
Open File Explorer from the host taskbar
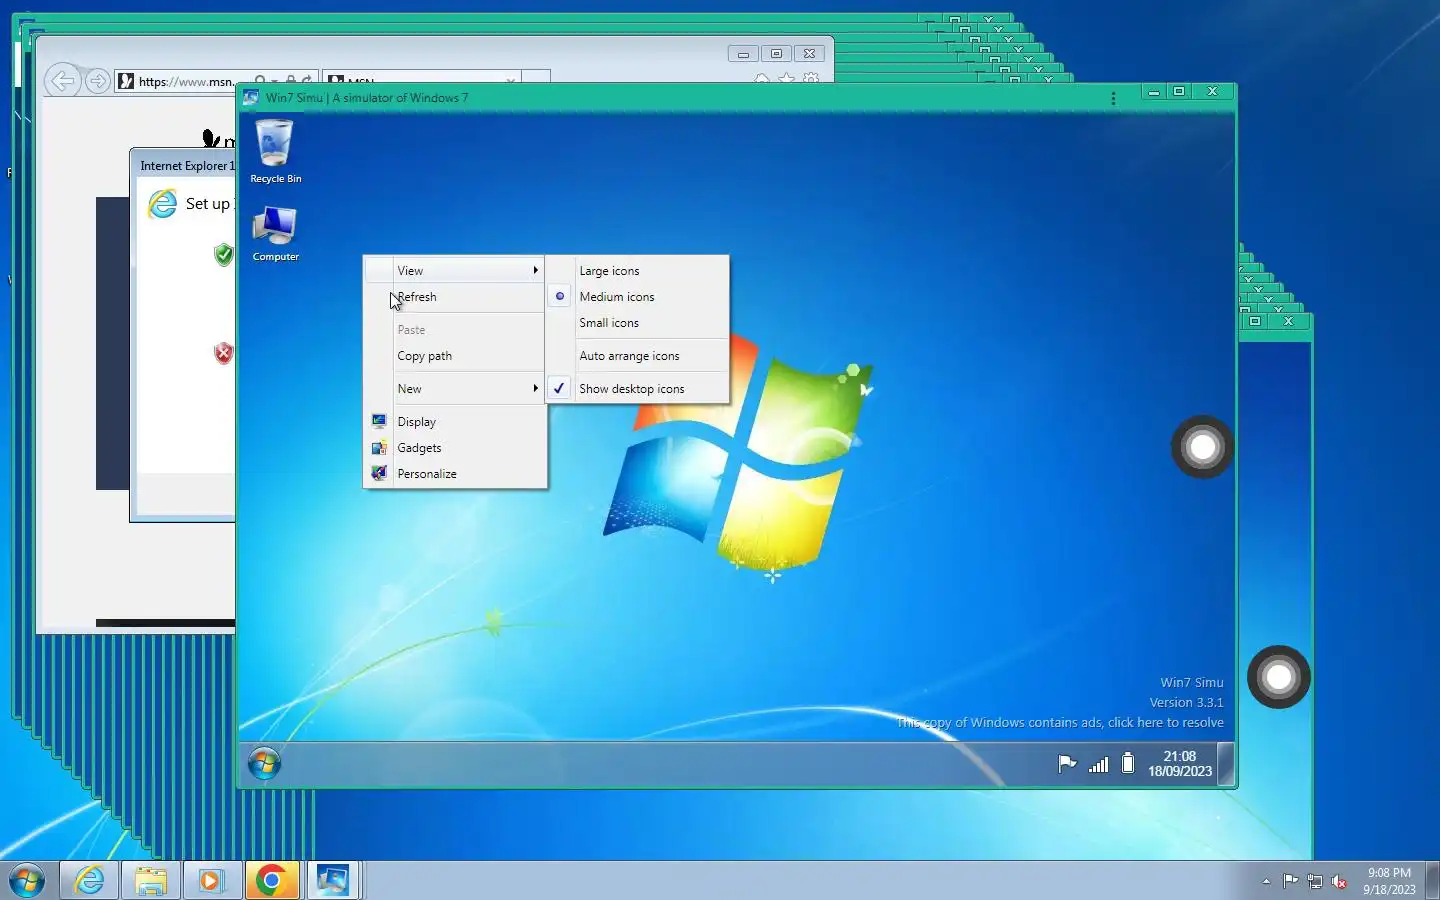click(150, 881)
